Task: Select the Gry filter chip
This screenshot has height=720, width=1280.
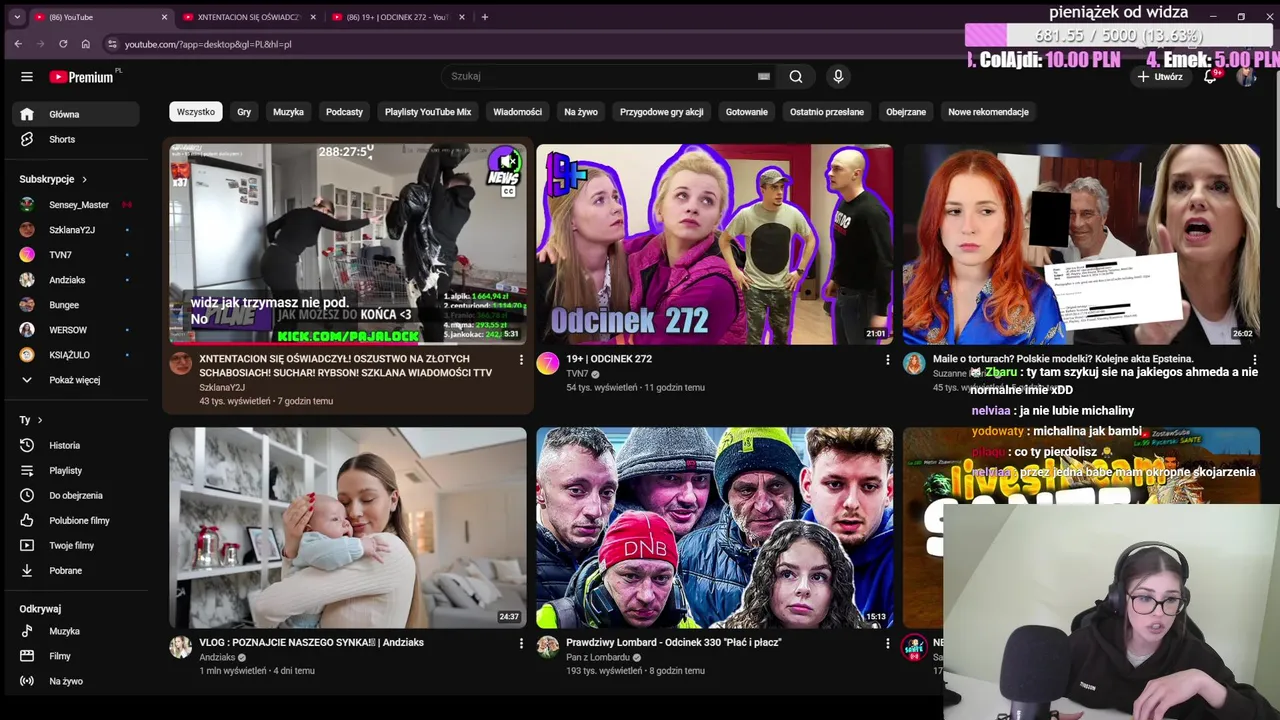Action: coord(244,112)
